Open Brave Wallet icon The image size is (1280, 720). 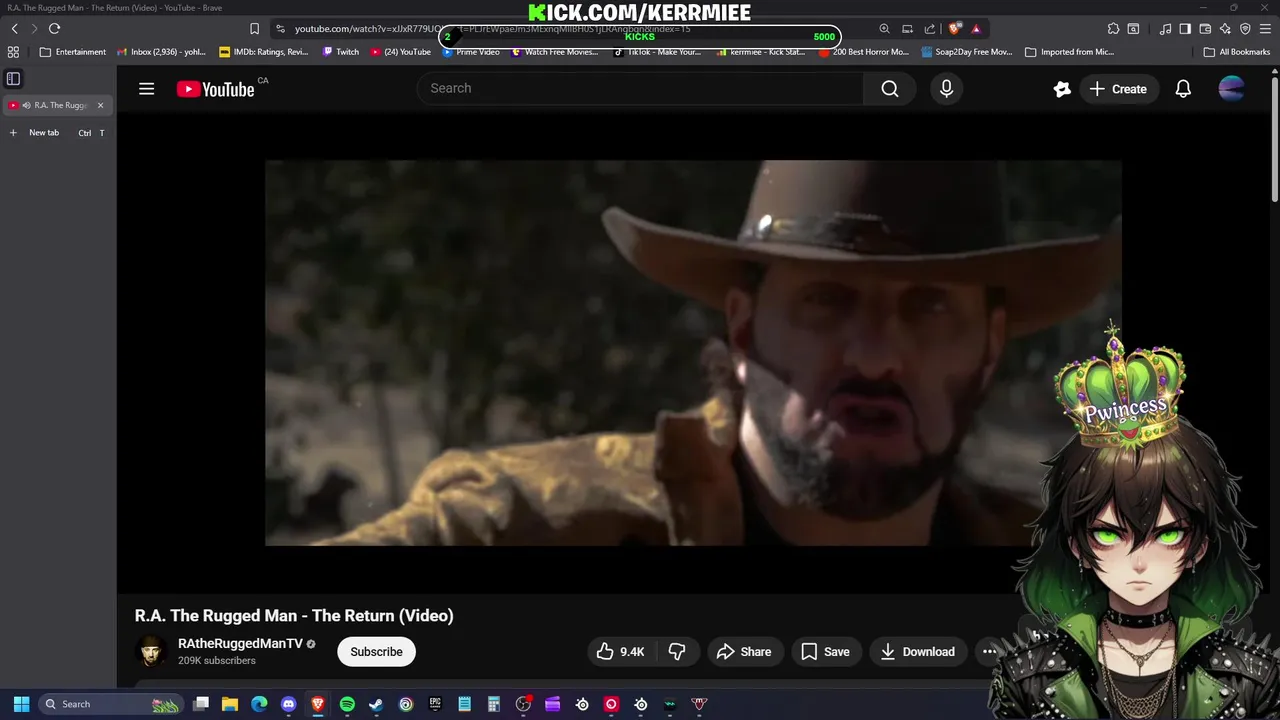click(1205, 29)
